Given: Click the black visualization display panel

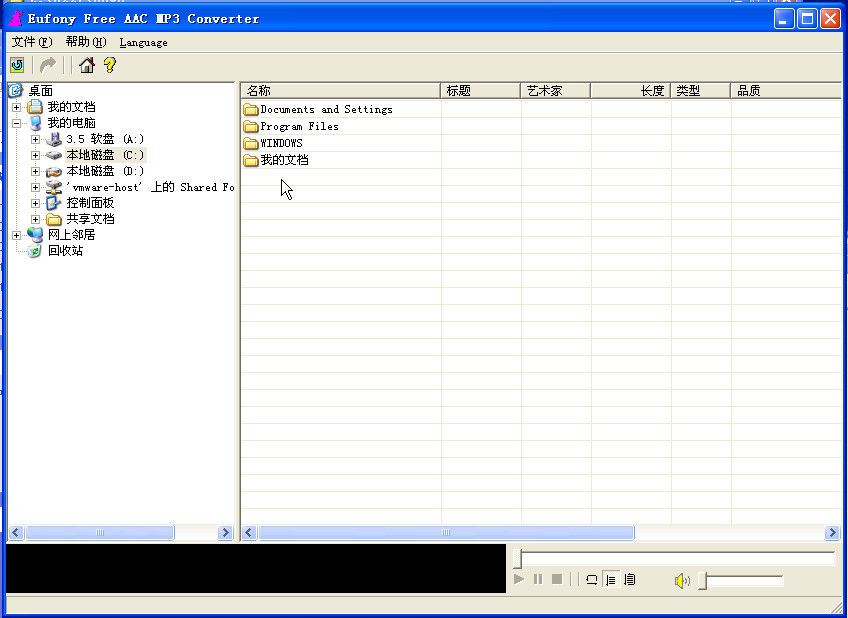Looking at the screenshot, I should click(256, 568).
